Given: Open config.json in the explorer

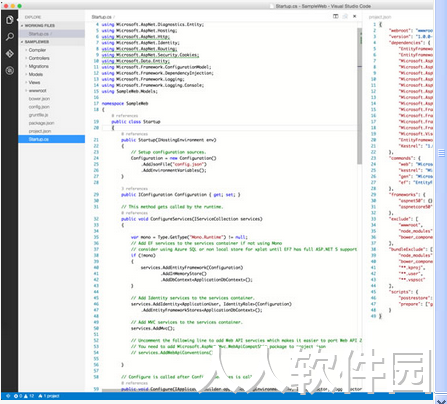Looking at the screenshot, I should coord(51,107).
